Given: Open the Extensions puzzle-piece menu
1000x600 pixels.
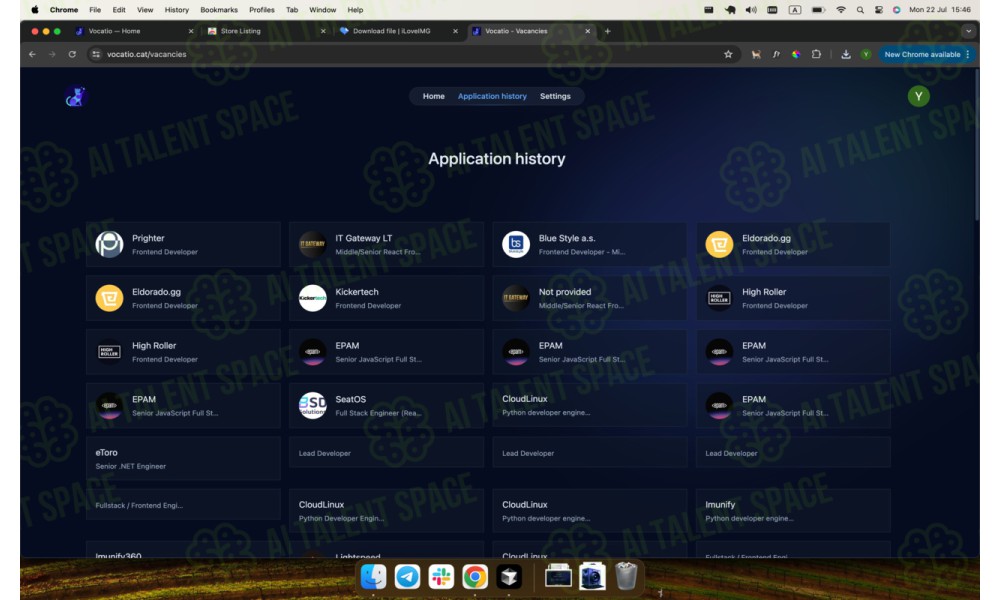Looking at the screenshot, I should [x=816, y=54].
